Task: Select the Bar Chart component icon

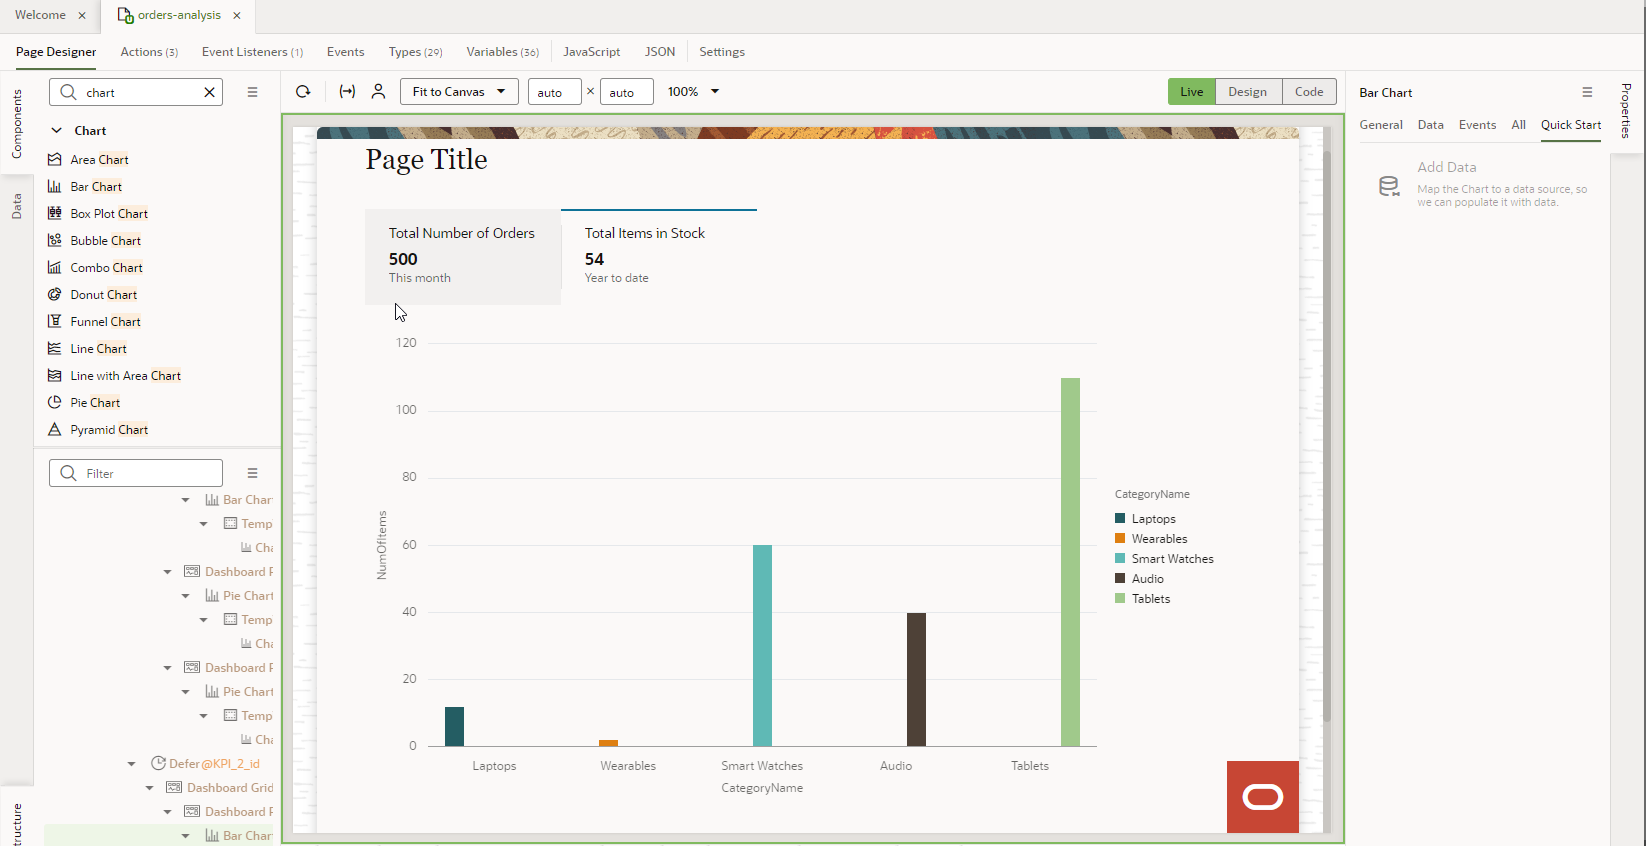Action: (x=55, y=186)
